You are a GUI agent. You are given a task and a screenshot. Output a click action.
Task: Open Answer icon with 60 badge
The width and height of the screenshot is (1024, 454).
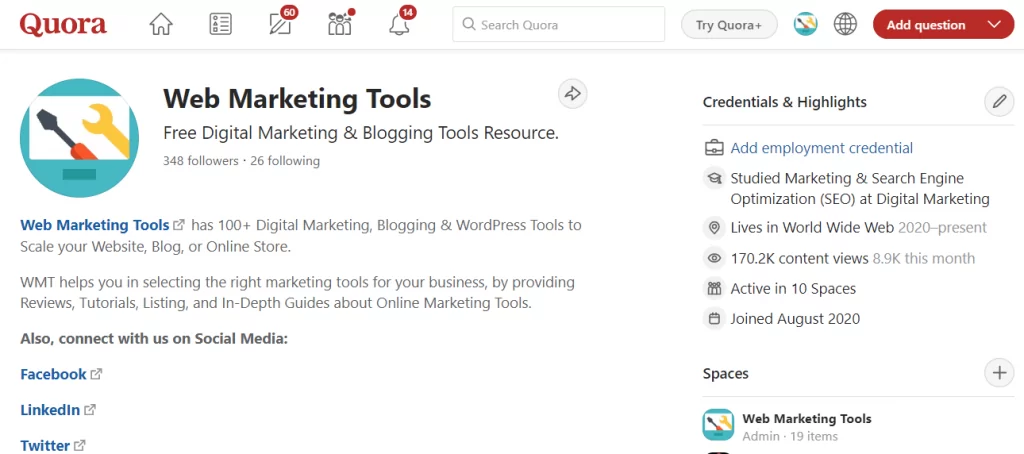pos(282,22)
